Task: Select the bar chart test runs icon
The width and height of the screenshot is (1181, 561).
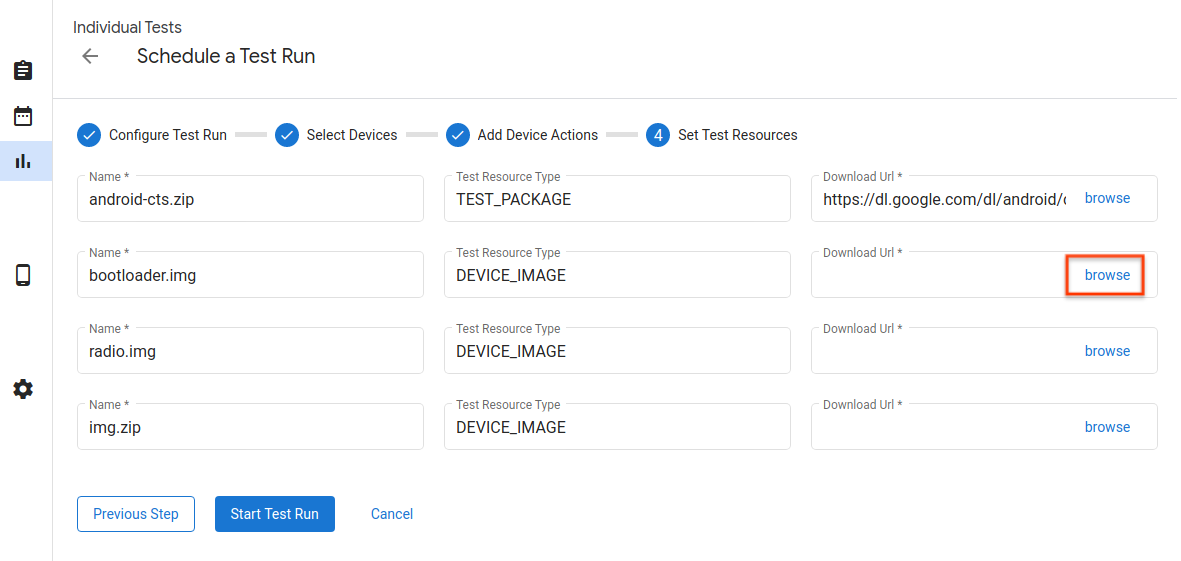Action: click(23, 161)
